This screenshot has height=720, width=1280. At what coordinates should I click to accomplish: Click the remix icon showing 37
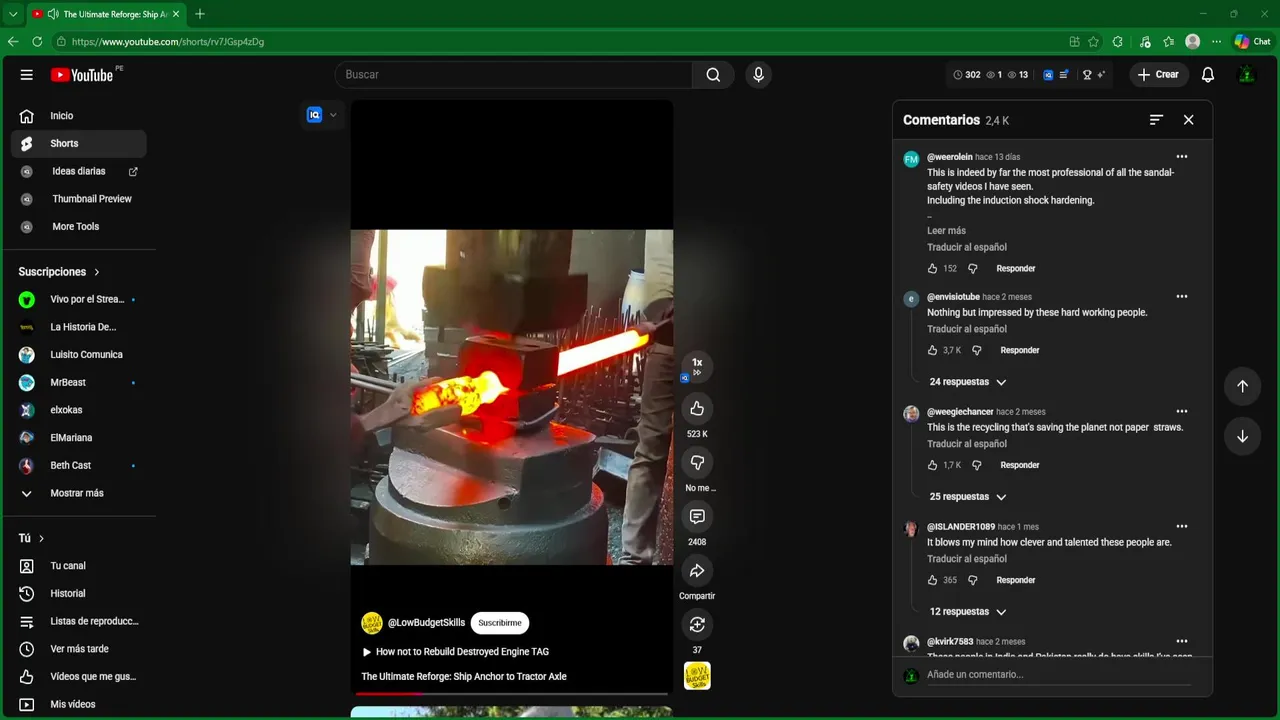point(697,625)
